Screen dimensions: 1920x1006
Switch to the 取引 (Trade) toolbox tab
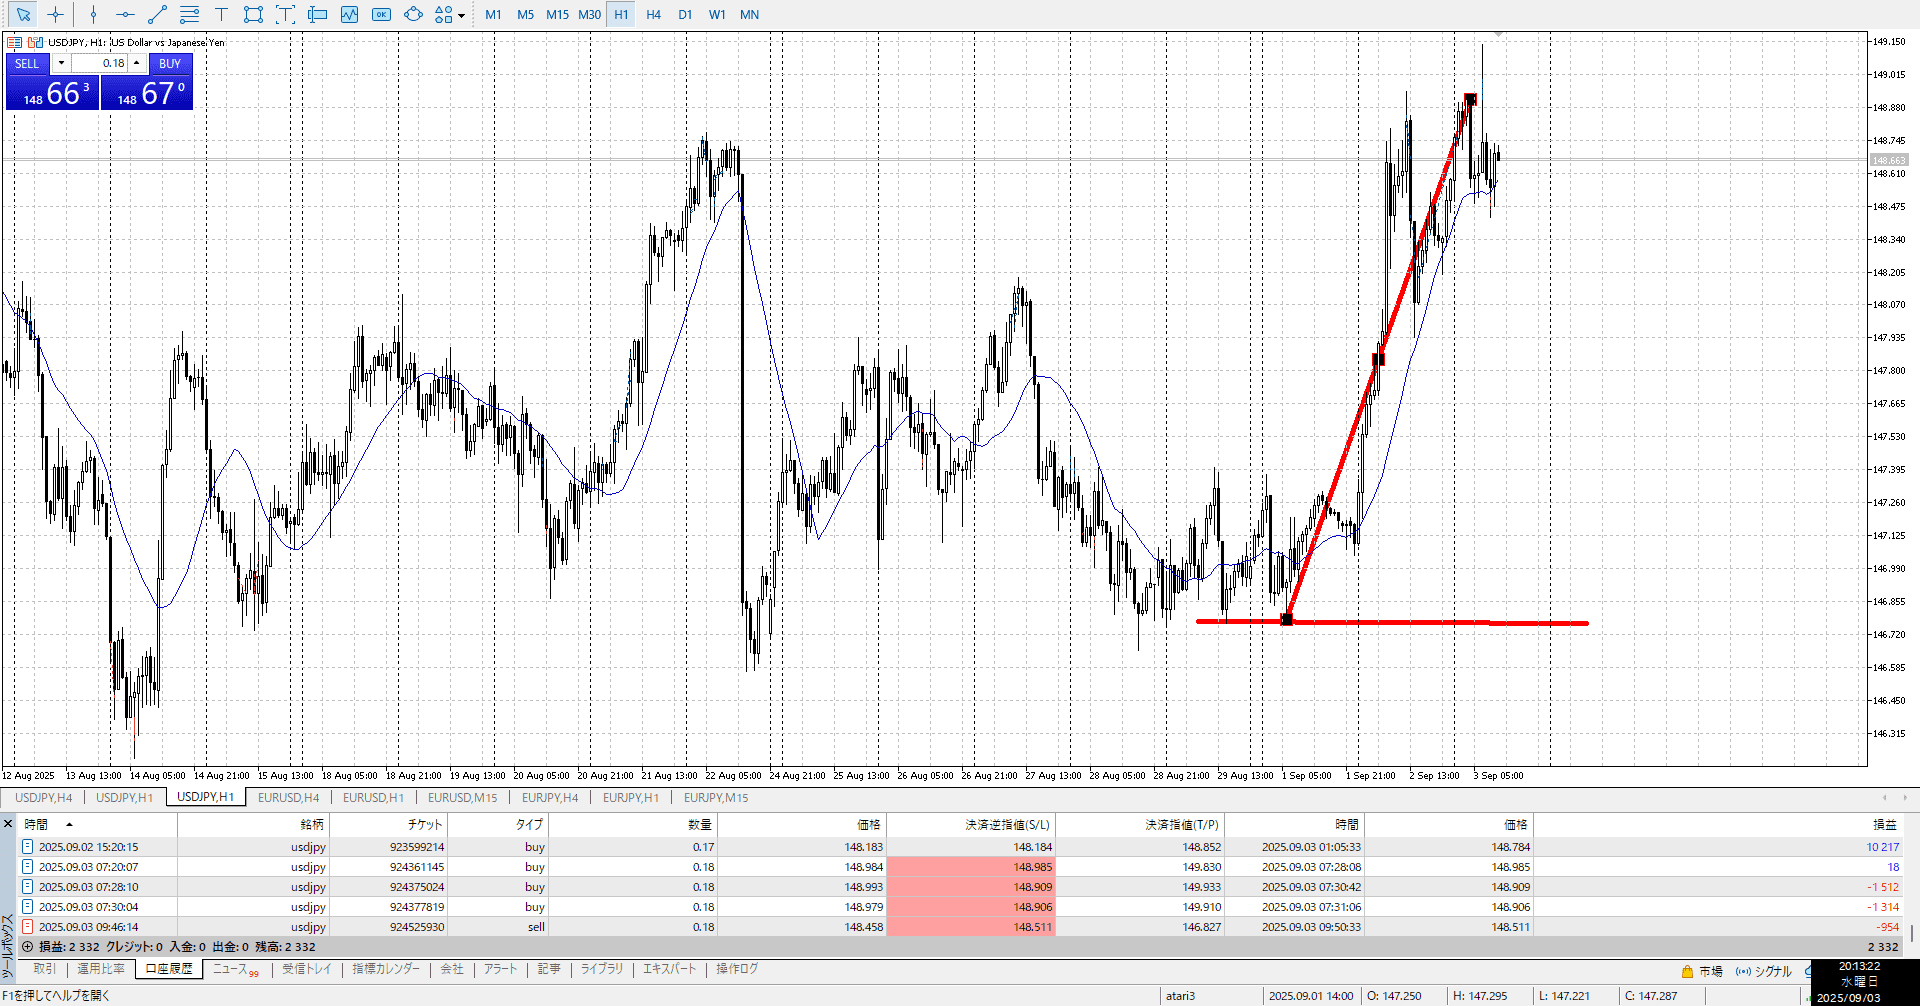point(44,969)
